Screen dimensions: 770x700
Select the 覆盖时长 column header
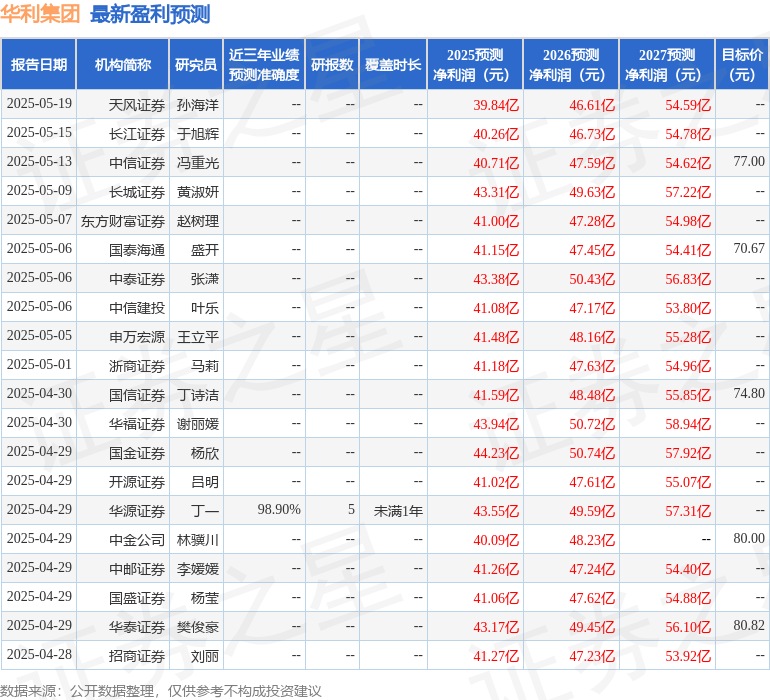(393, 64)
